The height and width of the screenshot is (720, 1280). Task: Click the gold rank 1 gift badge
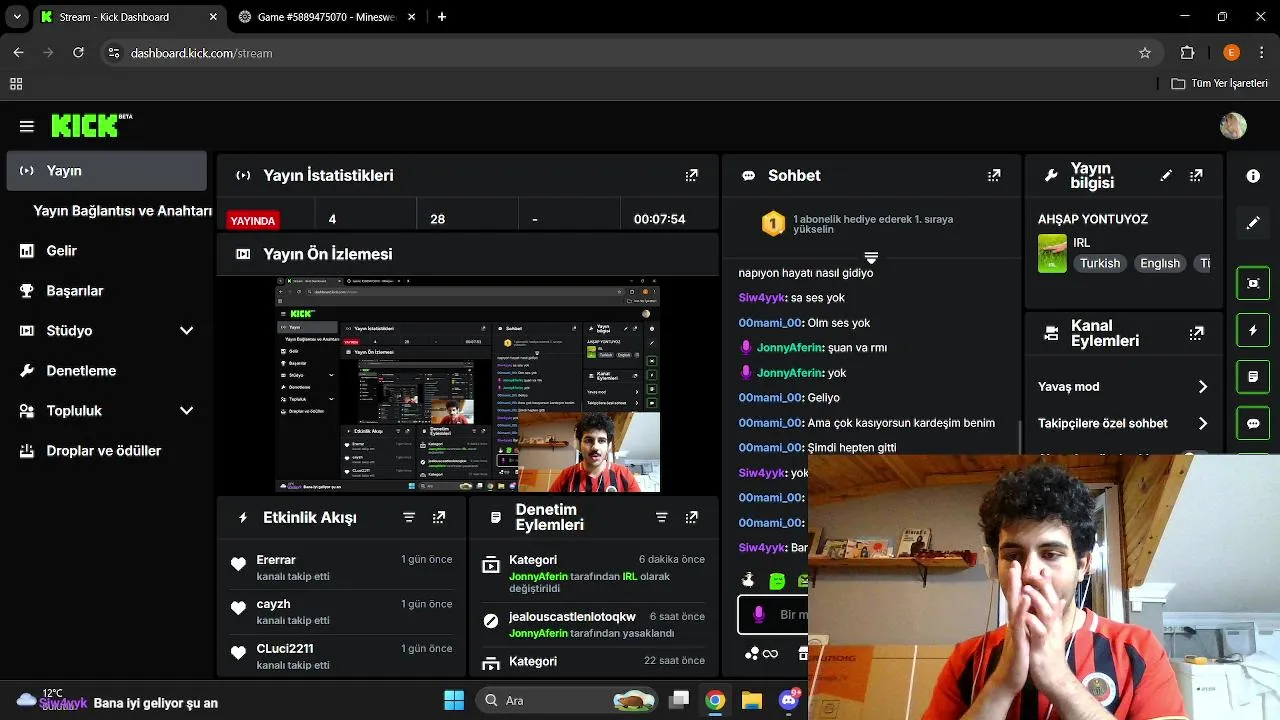[x=773, y=223]
